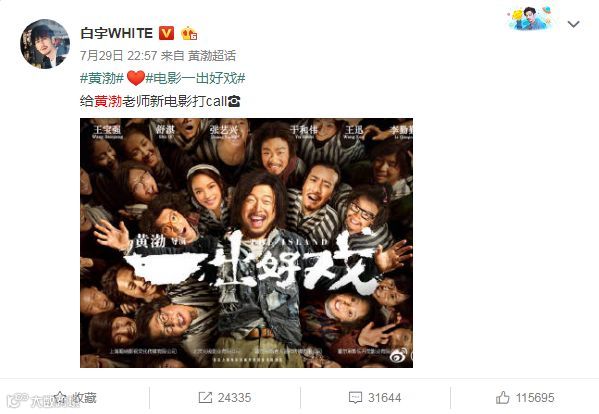Open the 黄渤超话 source link
Screen dimensions: 599x414
(212, 56)
